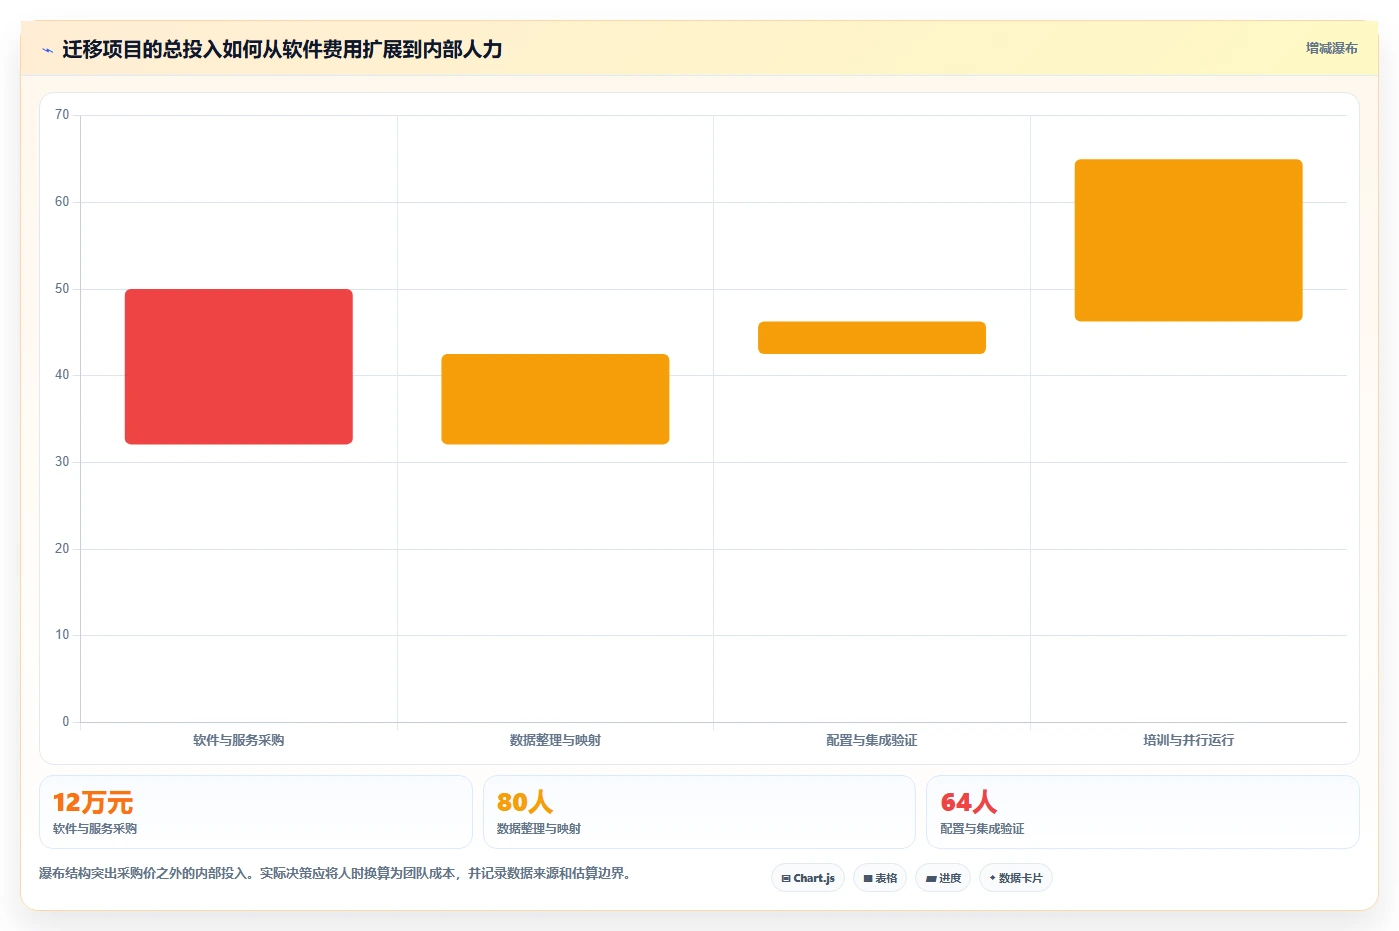Click the y-axis value 70

click(x=62, y=115)
